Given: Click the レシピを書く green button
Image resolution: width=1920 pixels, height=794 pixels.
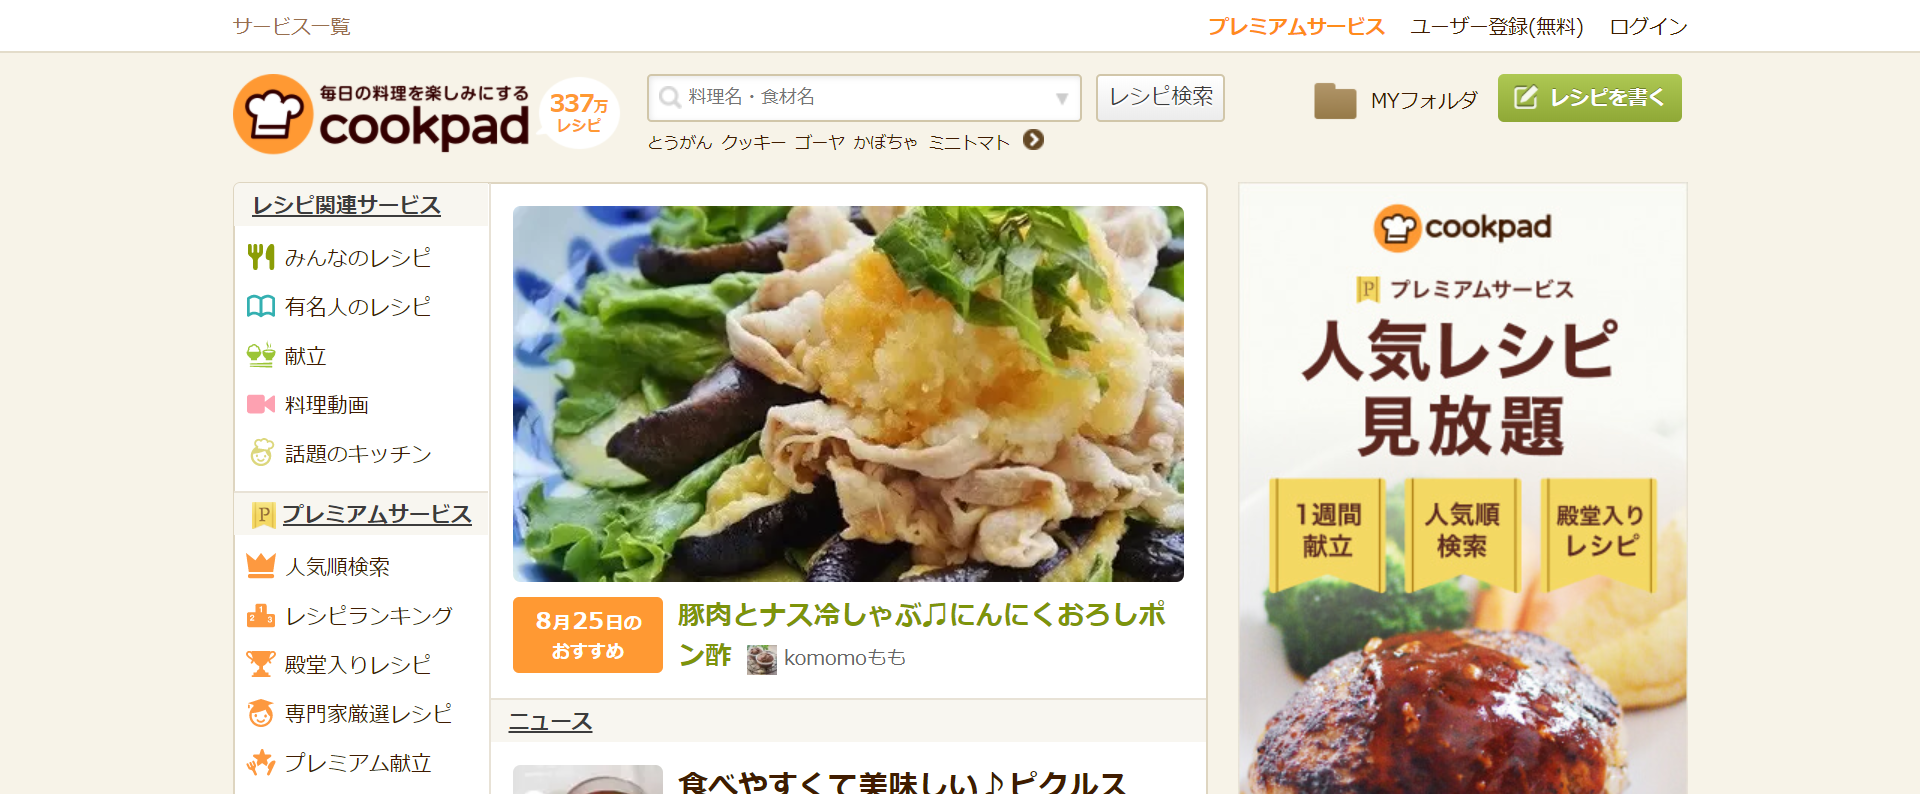Looking at the screenshot, I should click(x=1589, y=98).
